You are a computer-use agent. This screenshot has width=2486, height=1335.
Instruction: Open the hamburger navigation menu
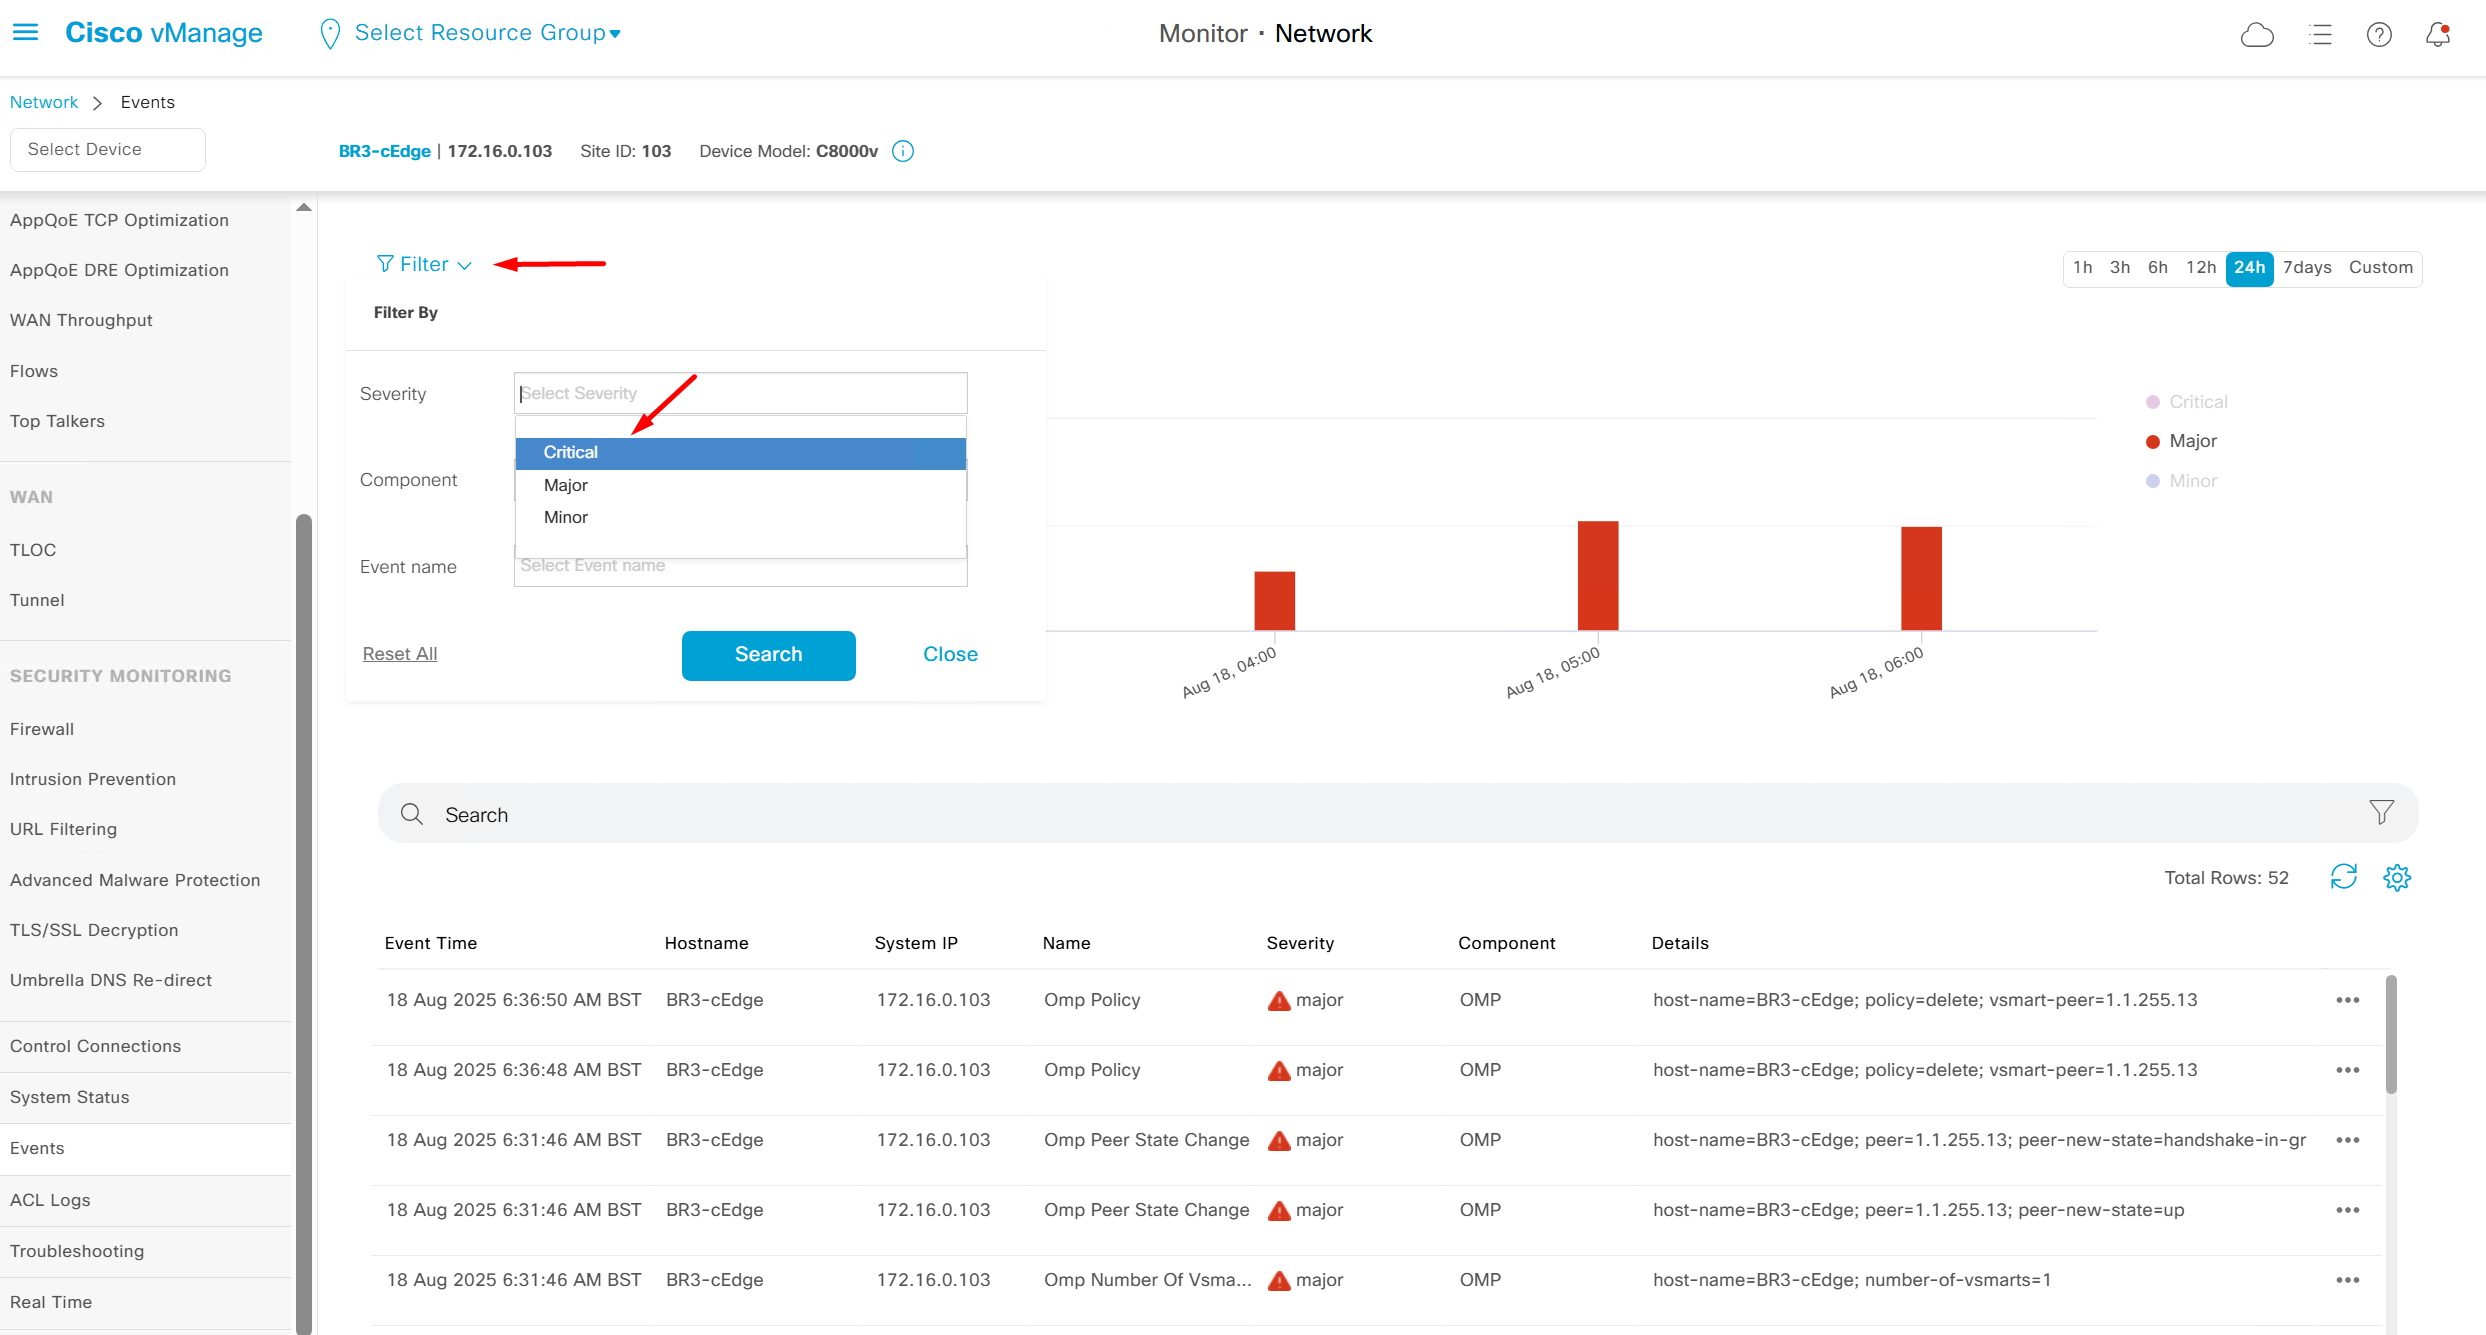click(25, 33)
